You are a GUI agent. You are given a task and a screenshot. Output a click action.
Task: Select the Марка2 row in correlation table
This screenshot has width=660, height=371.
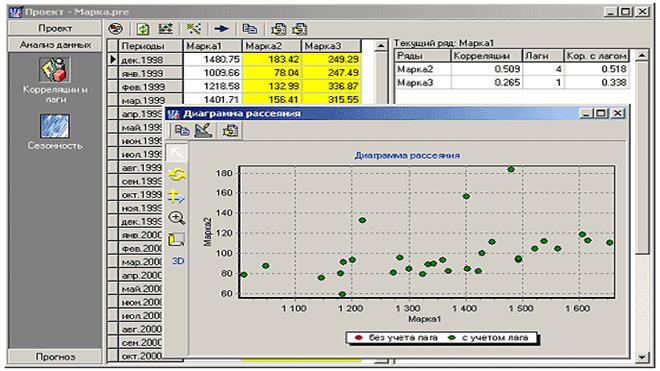click(x=512, y=69)
